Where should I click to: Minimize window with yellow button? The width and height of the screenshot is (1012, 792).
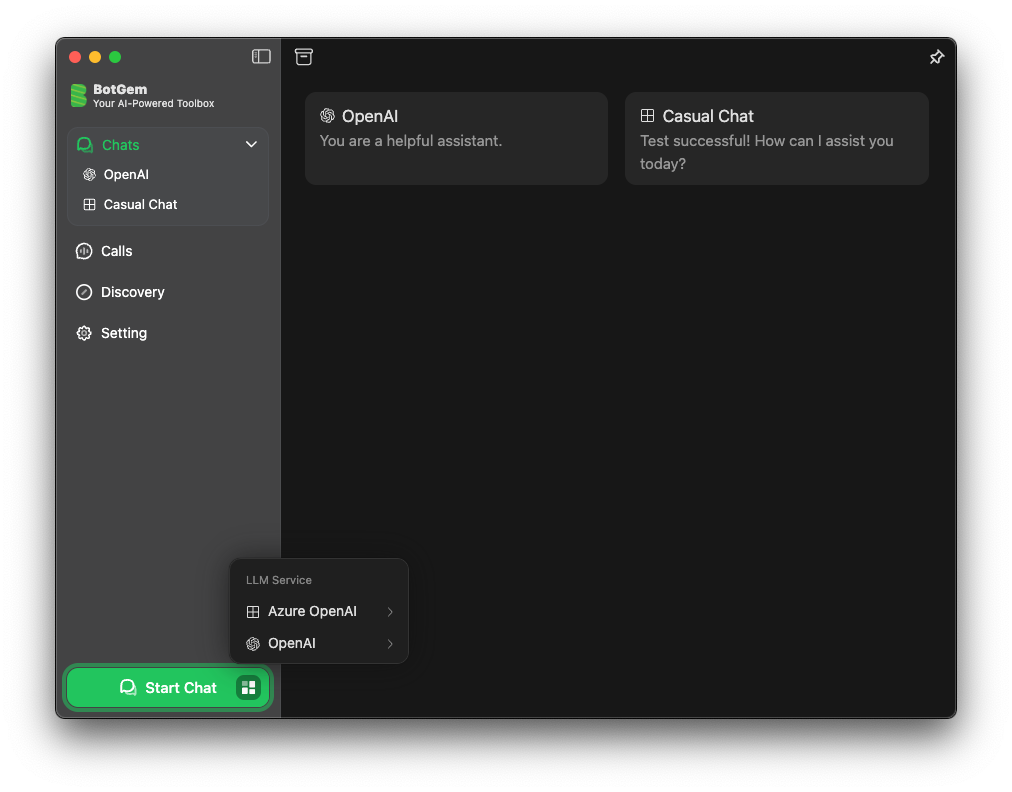95,57
